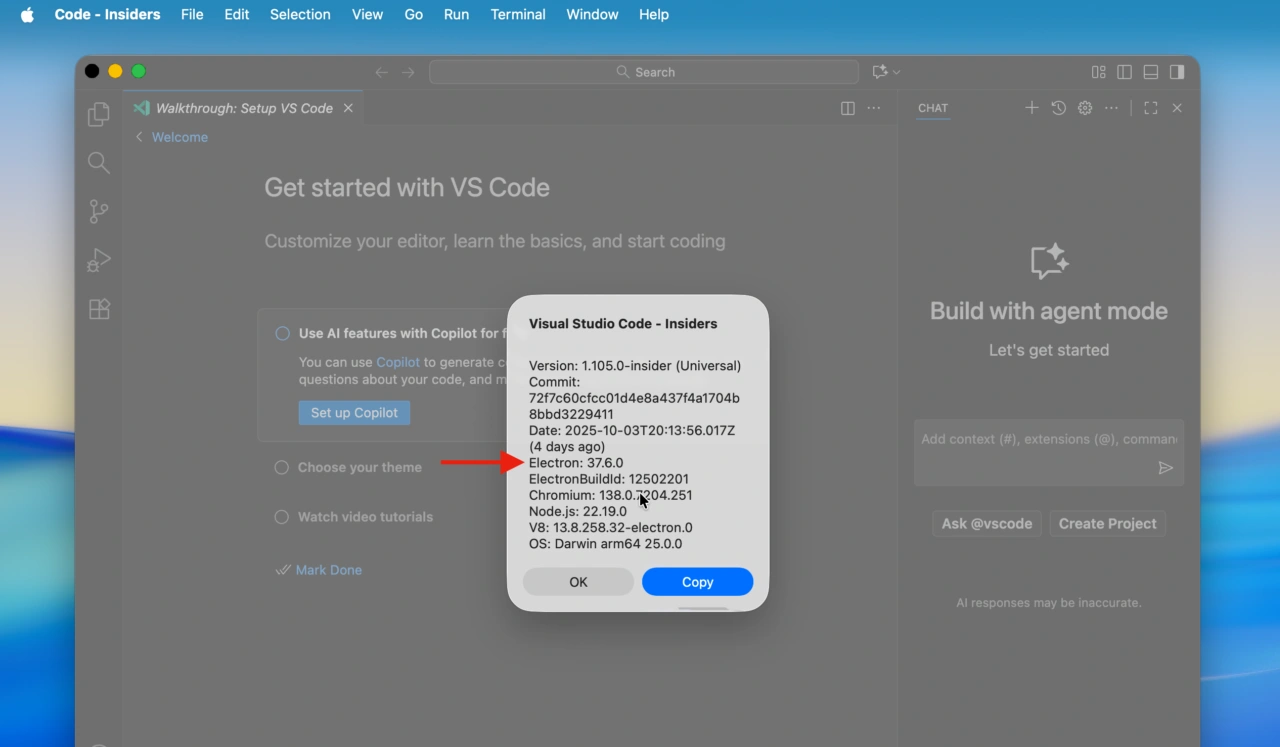Open the Terminal menu
The height and width of the screenshot is (747, 1280).
pos(517,14)
